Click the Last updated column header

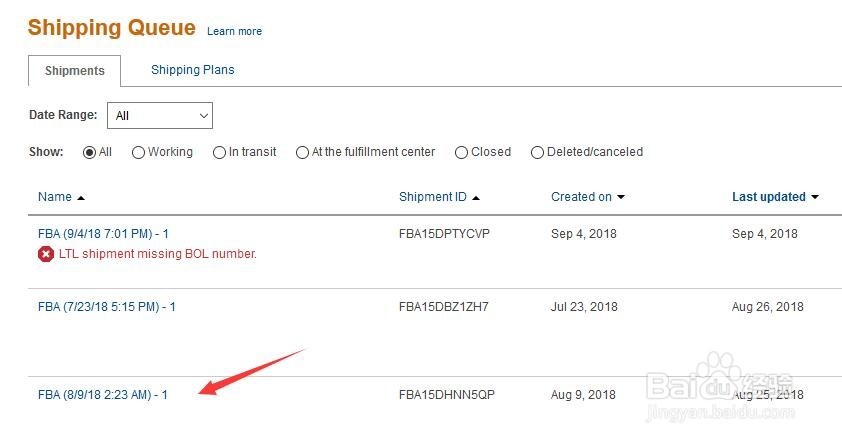(768, 197)
